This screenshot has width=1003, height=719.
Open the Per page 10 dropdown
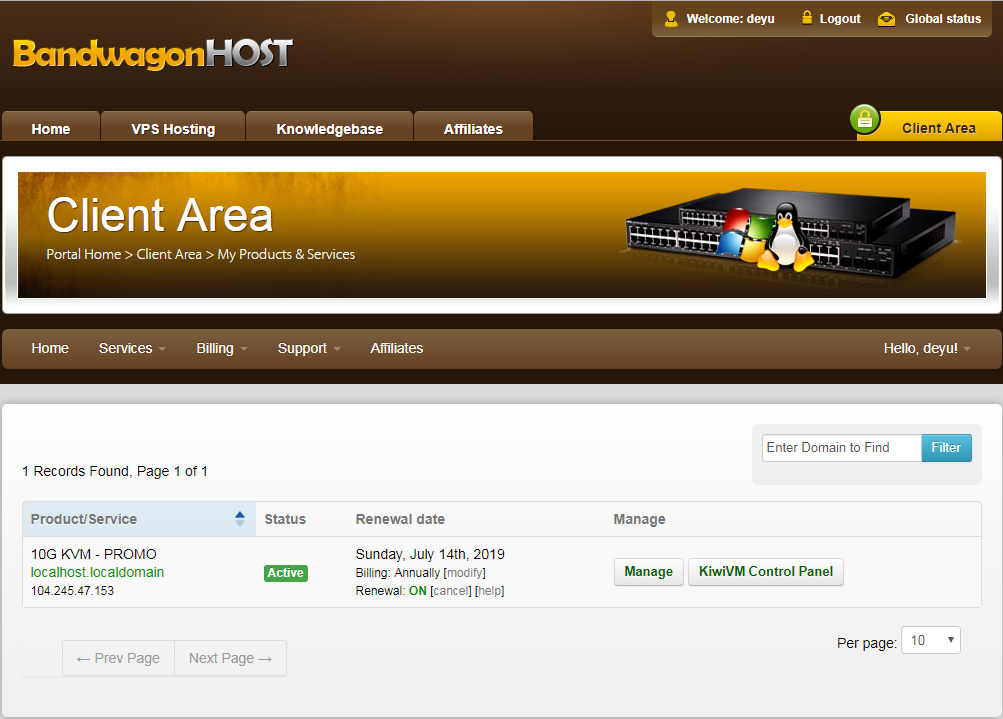(931, 640)
